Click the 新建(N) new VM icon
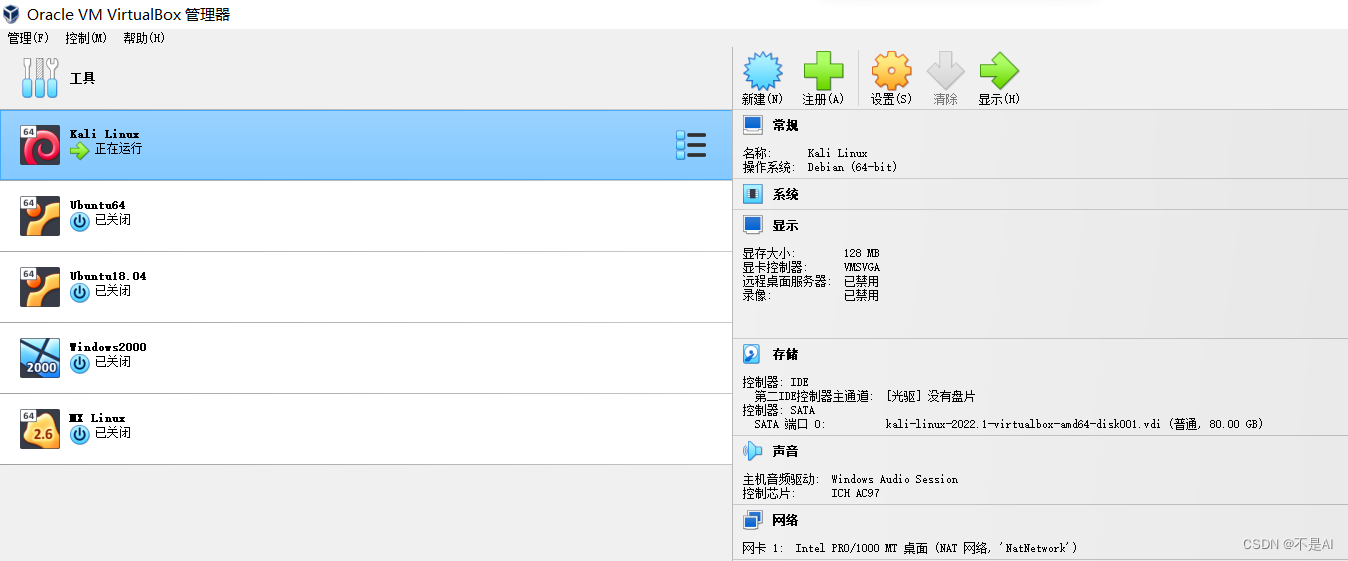This screenshot has height=561, width=1348. (x=763, y=71)
